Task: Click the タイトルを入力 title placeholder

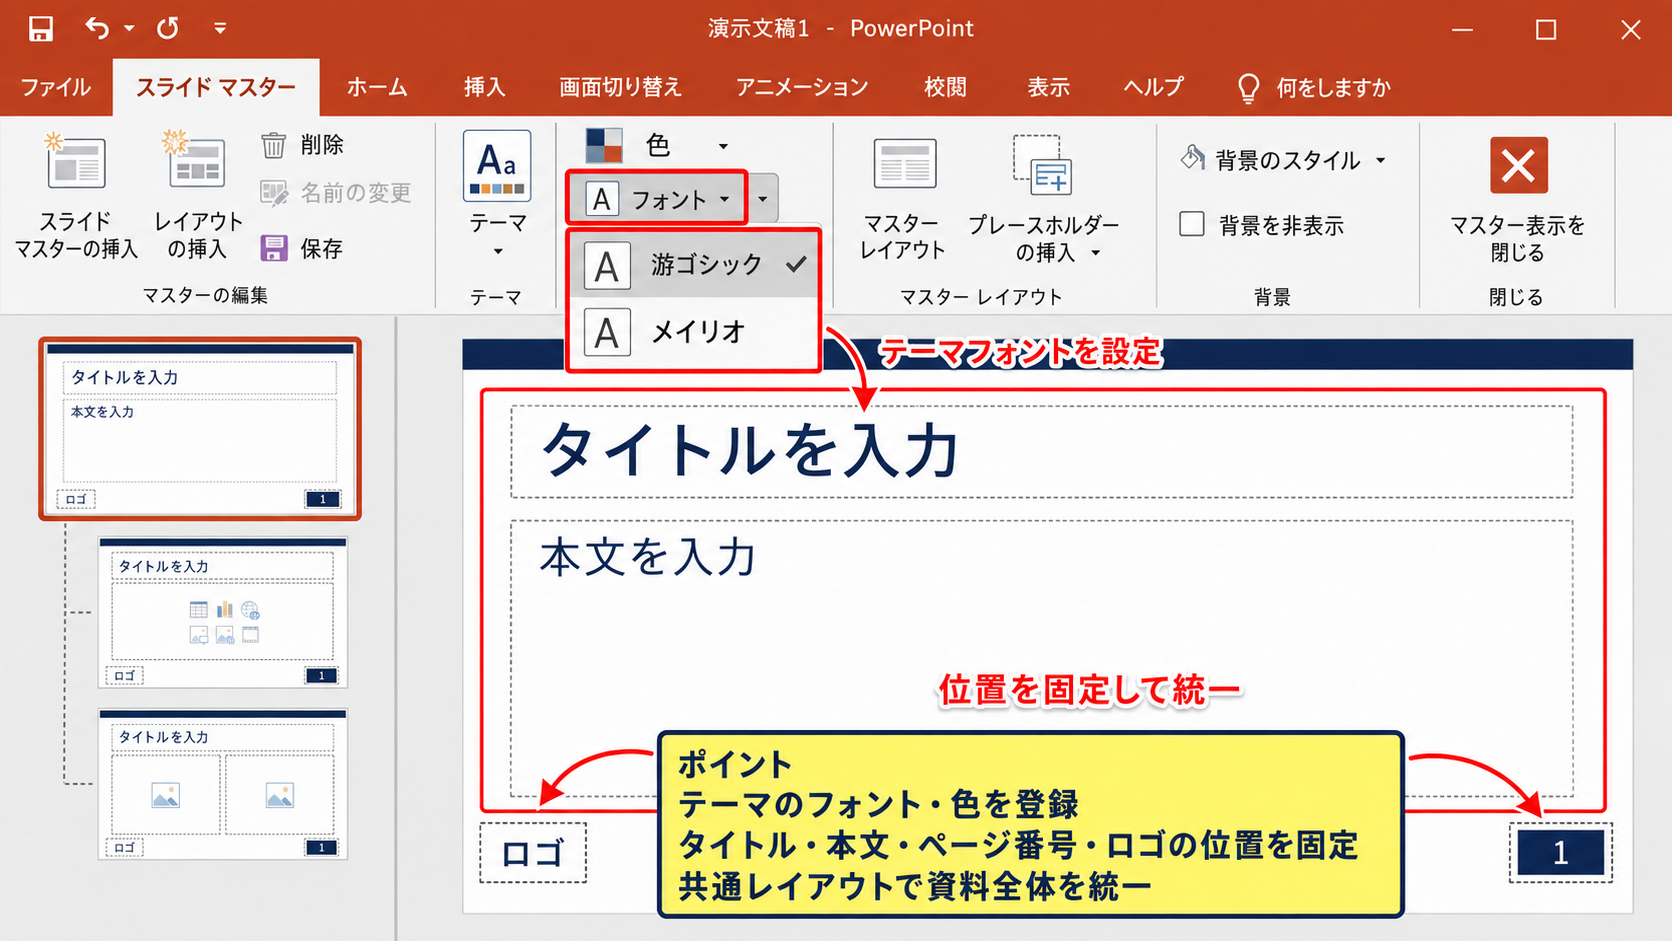Action: pos(1041,451)
